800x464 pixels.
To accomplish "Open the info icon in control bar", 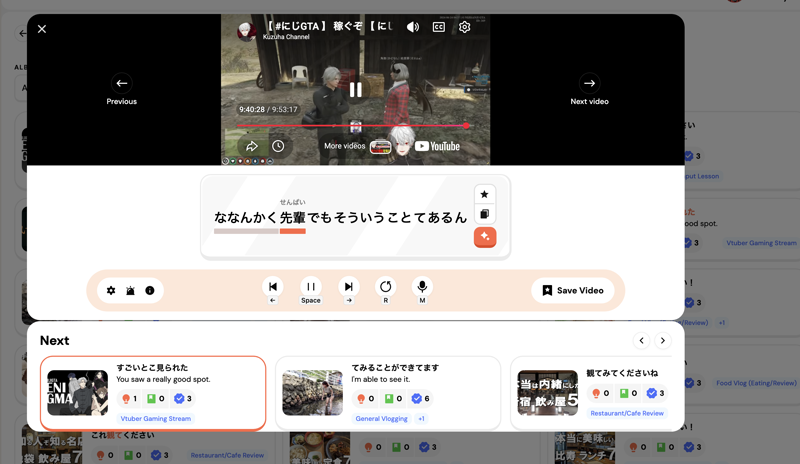I will pyautogui.click(x=149, y=290).
